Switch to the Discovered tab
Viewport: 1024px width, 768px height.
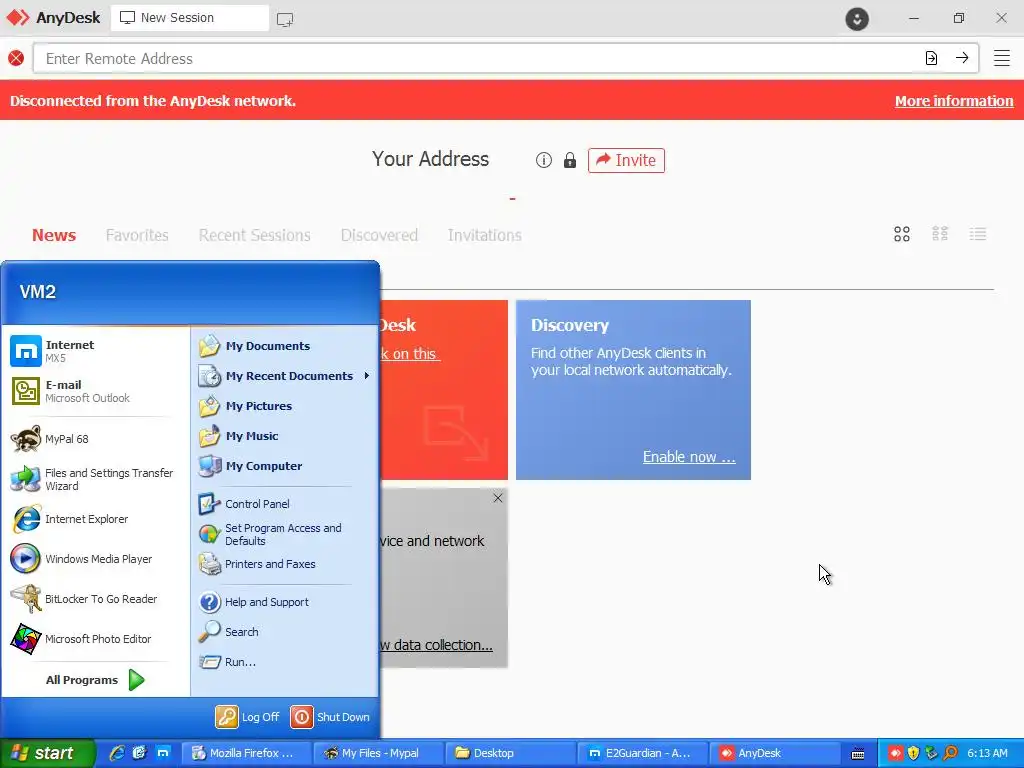(379, 235)
